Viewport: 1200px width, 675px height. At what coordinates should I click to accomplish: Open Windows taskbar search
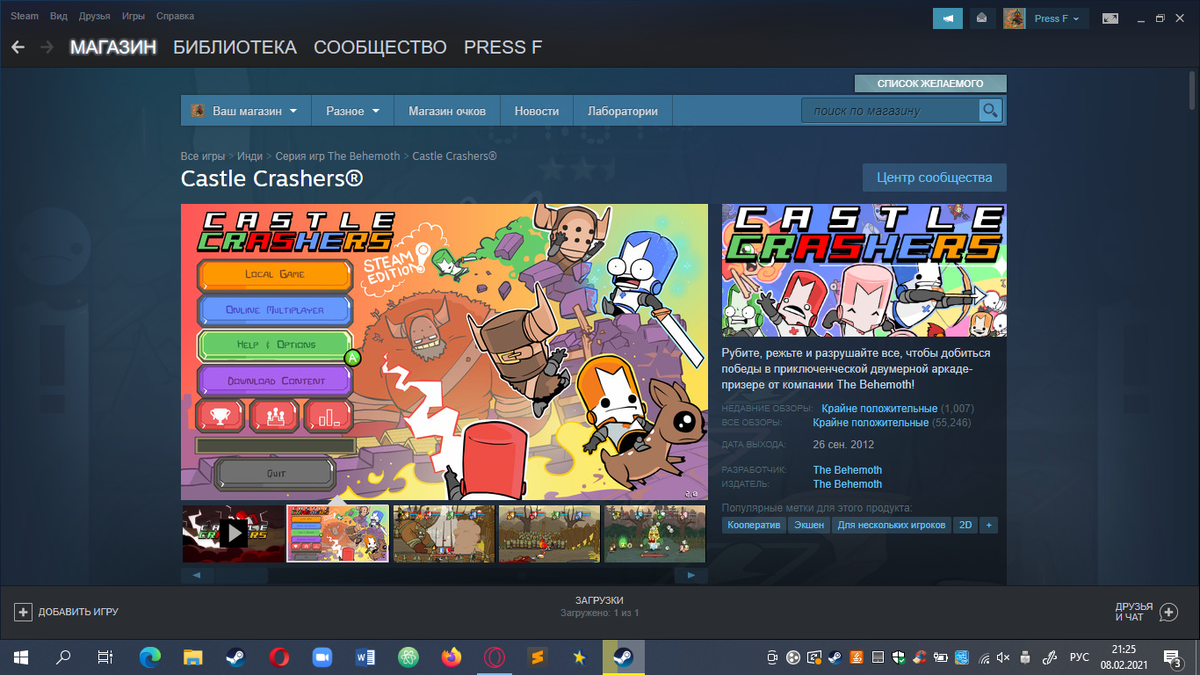63,657
